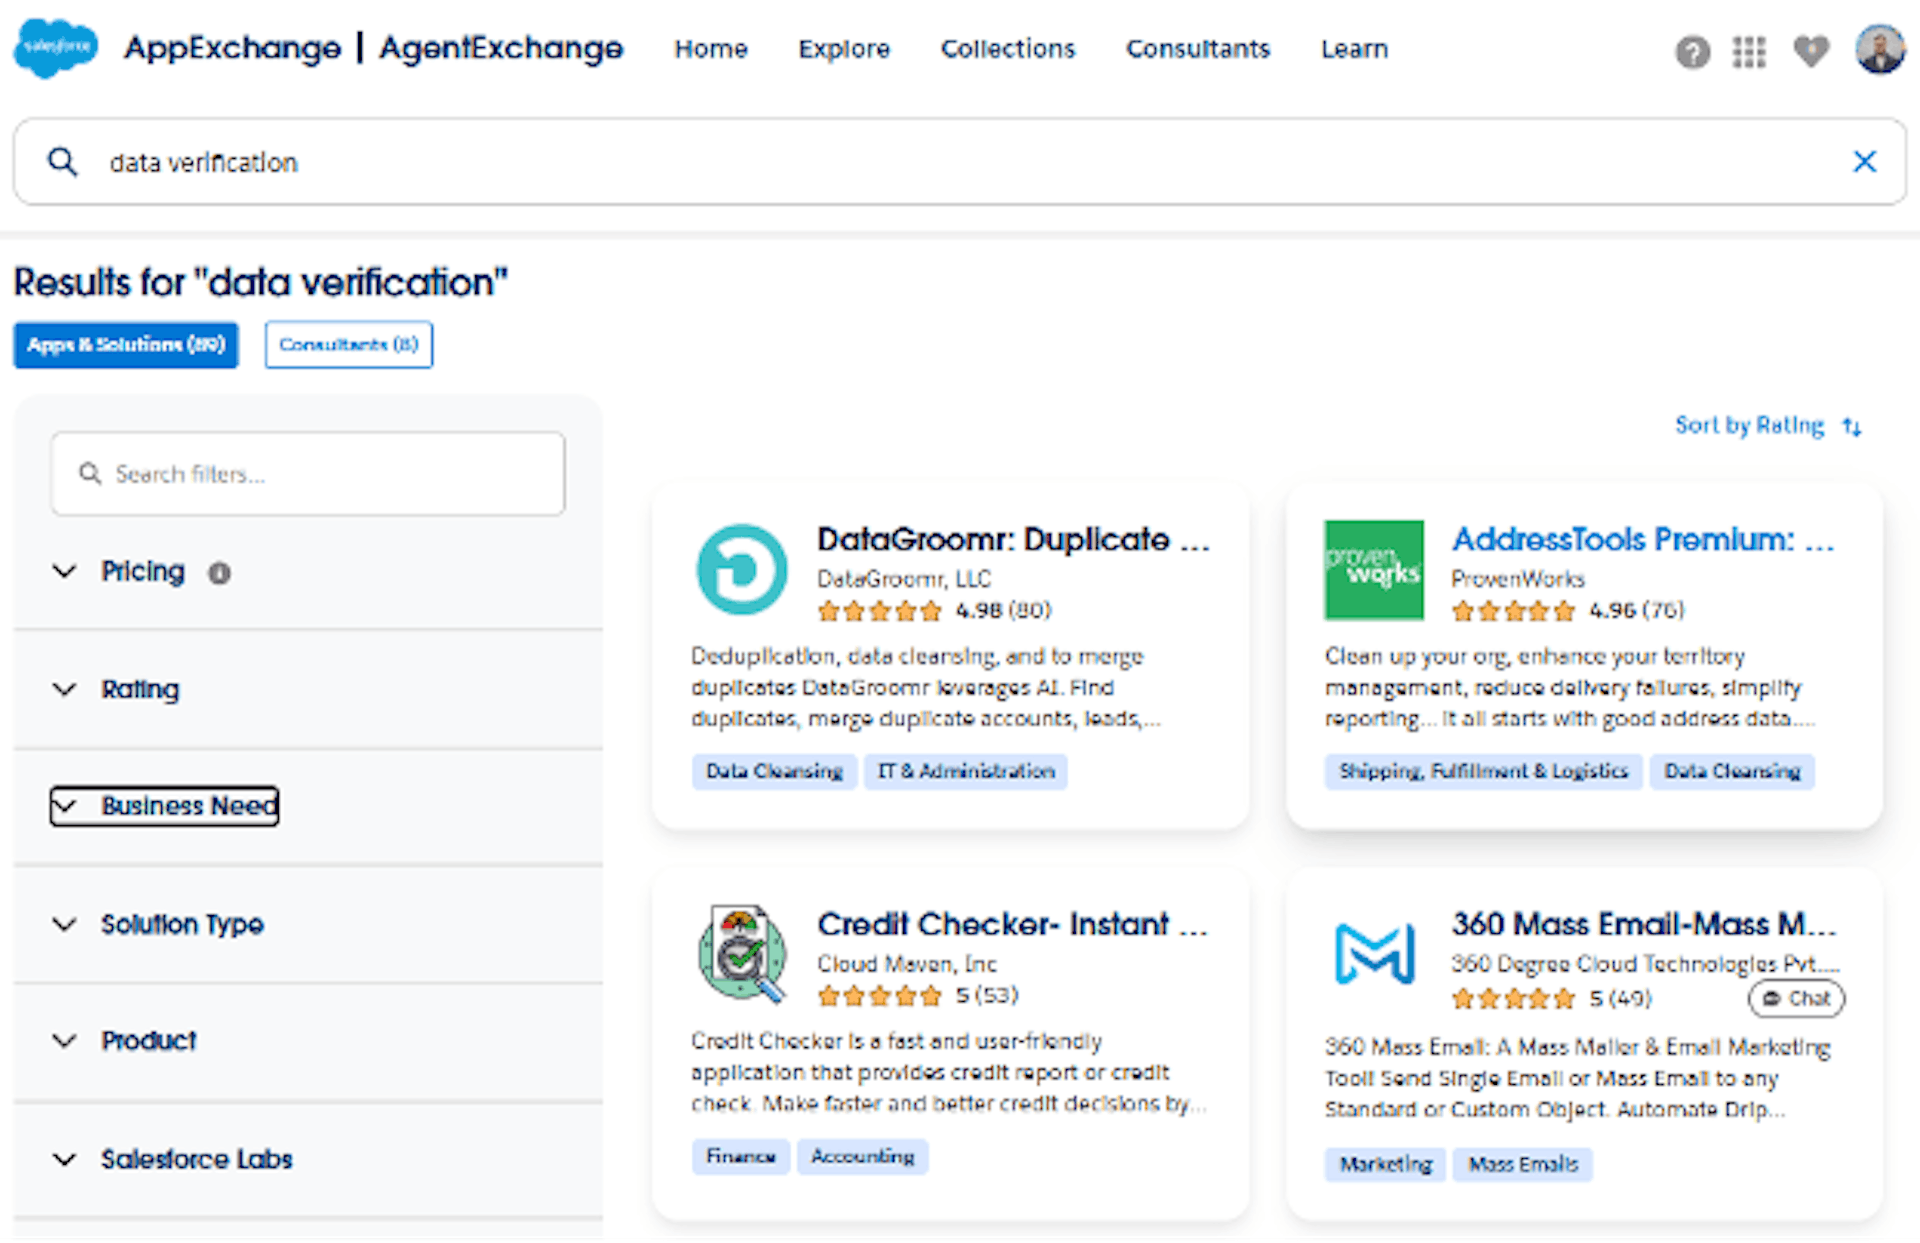
Task: Click the Accounting tag
Action: click(x=862, y=1156)
